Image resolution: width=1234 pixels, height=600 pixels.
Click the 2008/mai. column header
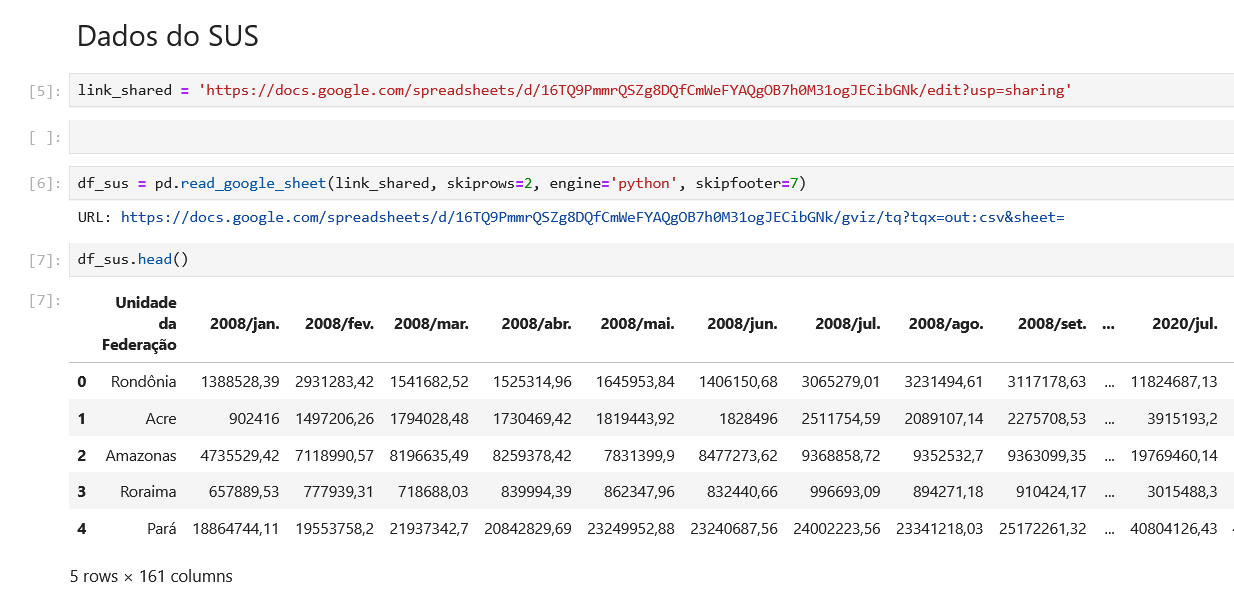(x=637, y=324)
